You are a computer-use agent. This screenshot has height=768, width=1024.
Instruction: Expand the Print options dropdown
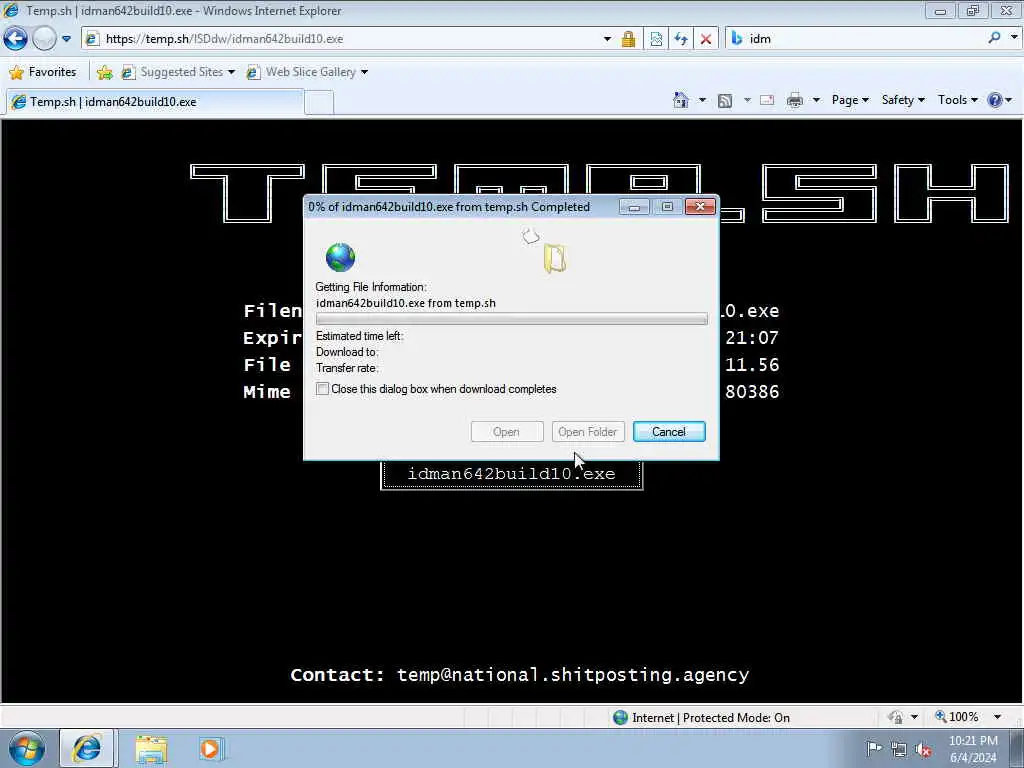(816, 100)
